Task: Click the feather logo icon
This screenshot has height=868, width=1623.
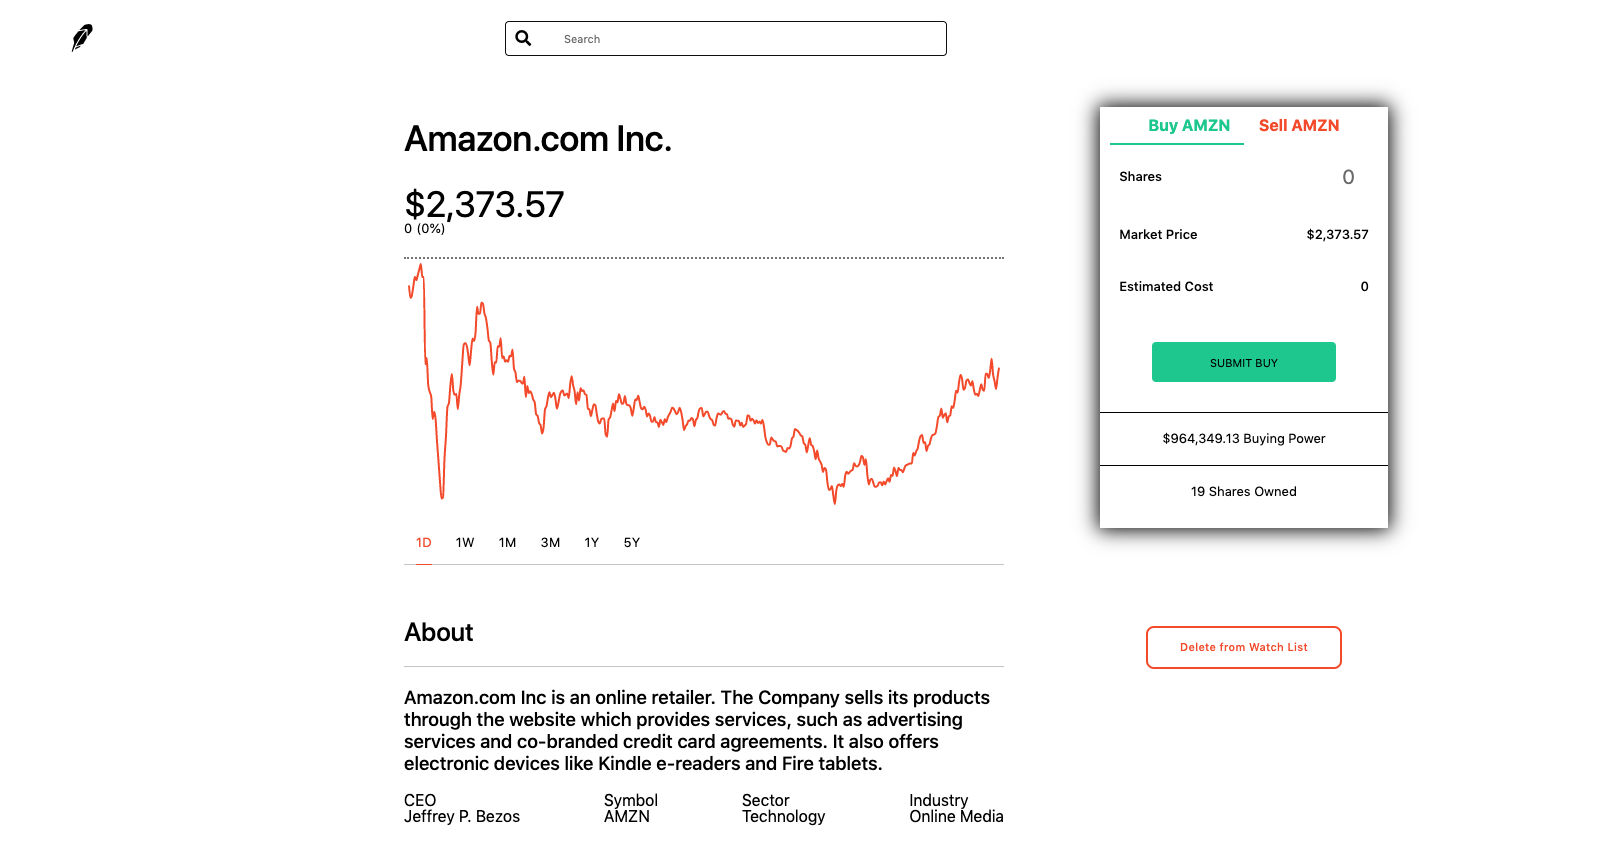Action: tap(82, 38)
